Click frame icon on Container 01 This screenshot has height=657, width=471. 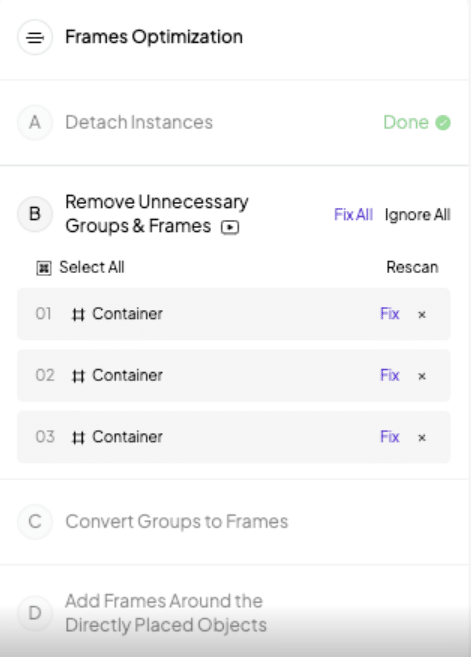click(x=78, y=314)
